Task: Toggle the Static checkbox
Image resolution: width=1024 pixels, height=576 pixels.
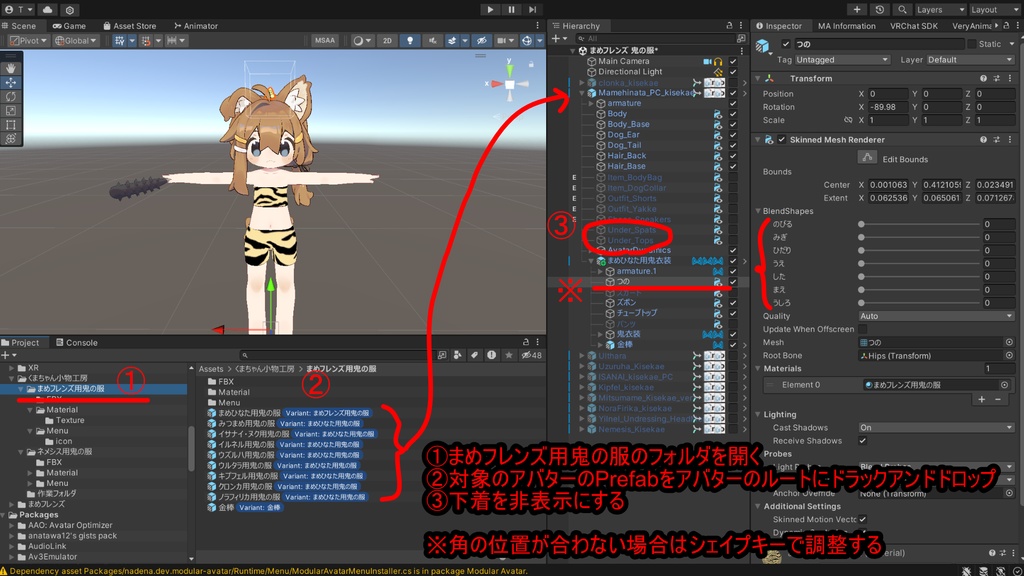Action: pyautogui.click(x=972, y=44)
